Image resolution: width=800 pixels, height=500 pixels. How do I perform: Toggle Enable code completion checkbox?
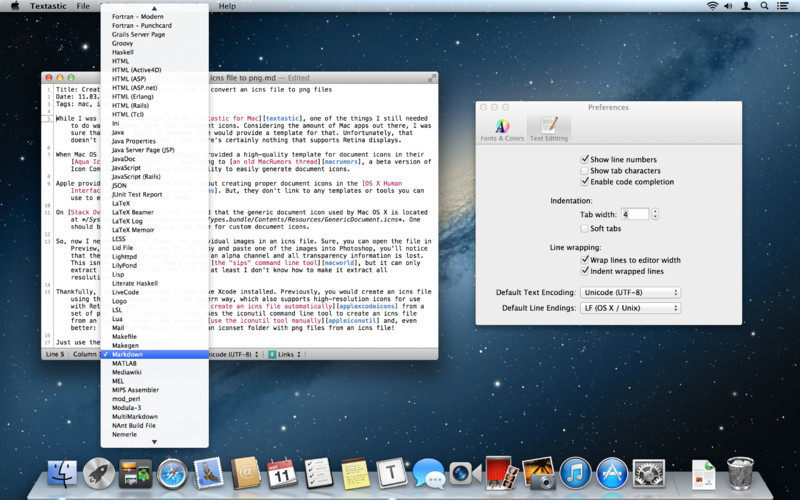585,182
